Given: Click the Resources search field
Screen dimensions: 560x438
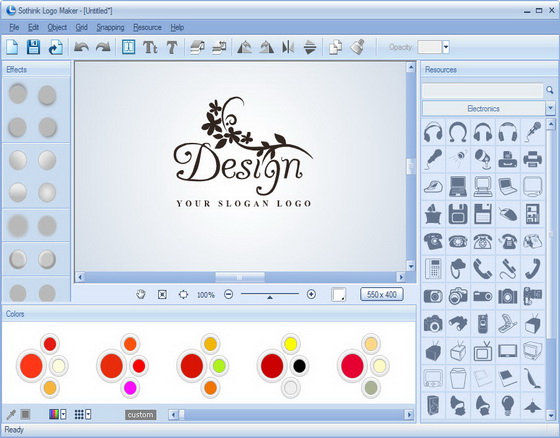Looking at the screenshot, I should pyautogui.click(x=482, y=90).
